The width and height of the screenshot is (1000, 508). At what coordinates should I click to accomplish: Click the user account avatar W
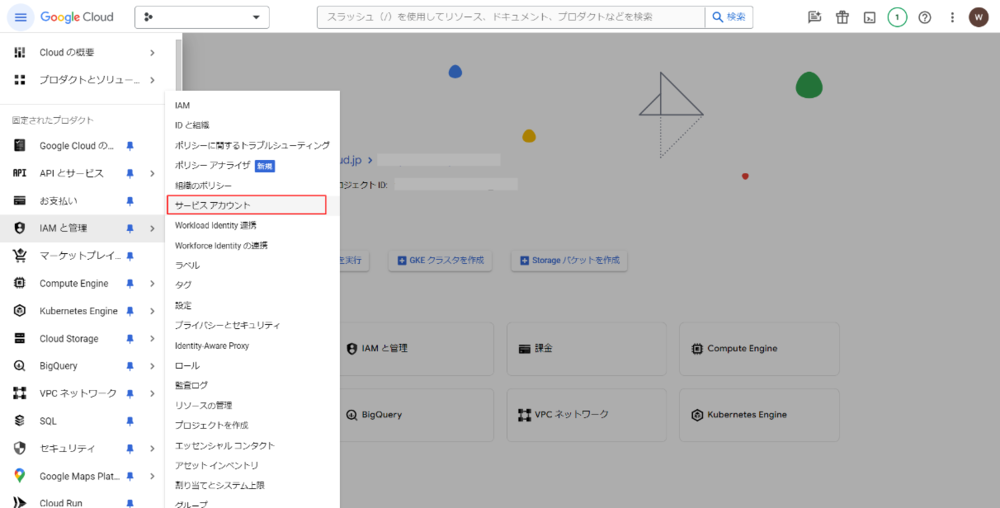978,17
